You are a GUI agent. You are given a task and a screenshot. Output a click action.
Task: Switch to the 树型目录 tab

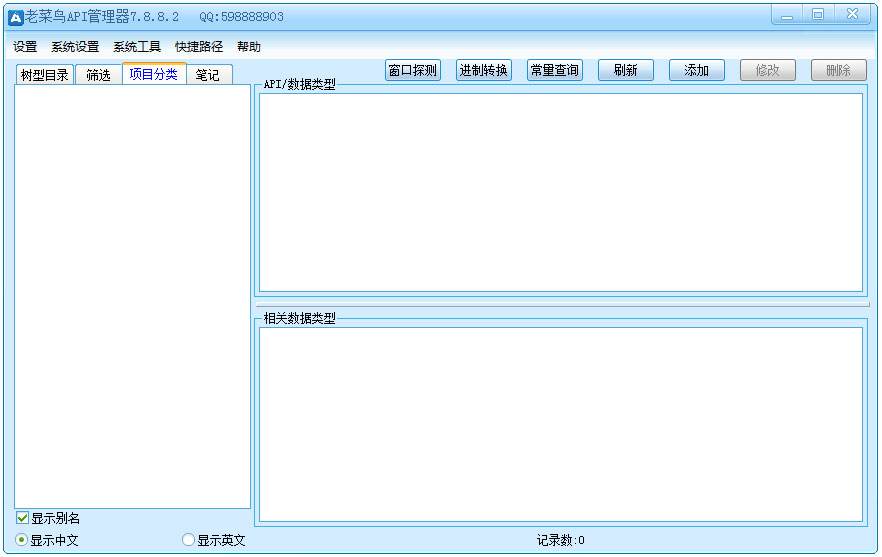(44, 75)
